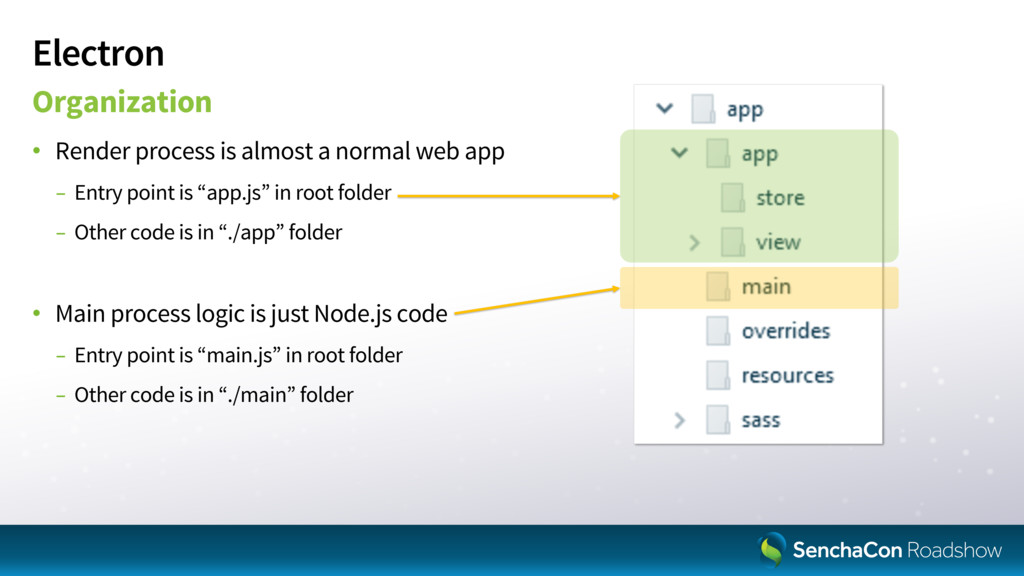This screenshot has height=576, width=1024.
Task: Click the green Organization heading
Action: pyautogui.click(x=122, y=102)
